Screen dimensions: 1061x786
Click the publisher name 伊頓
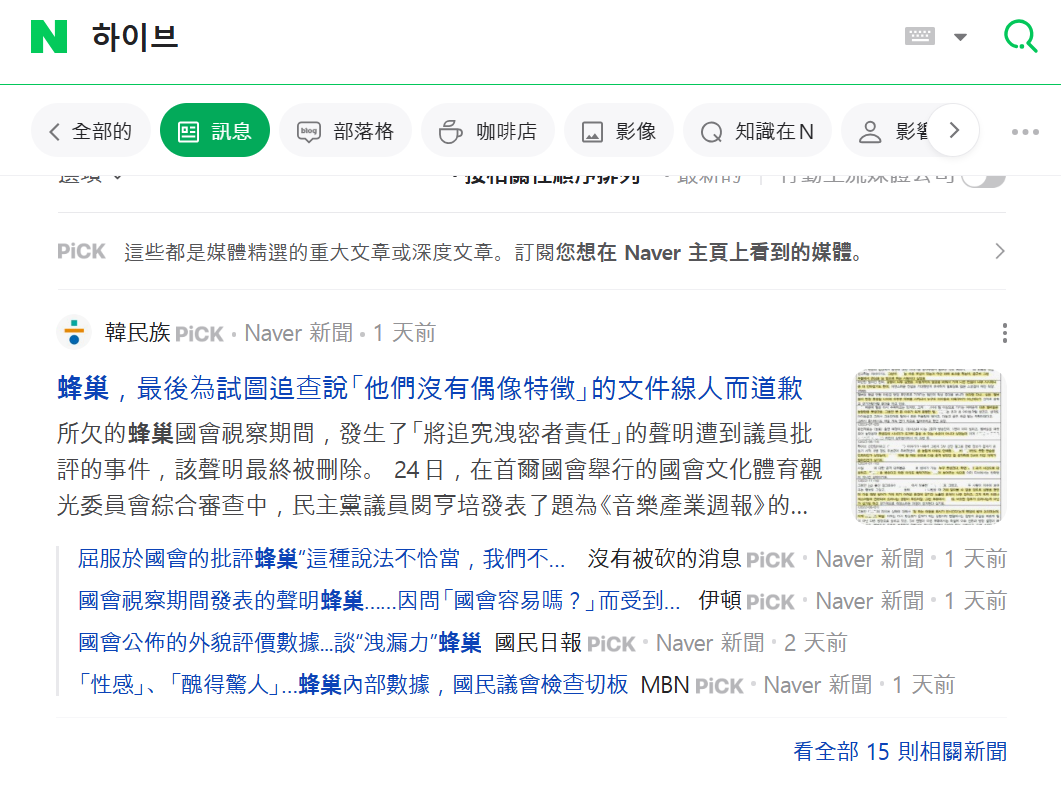tap(720, 601)
